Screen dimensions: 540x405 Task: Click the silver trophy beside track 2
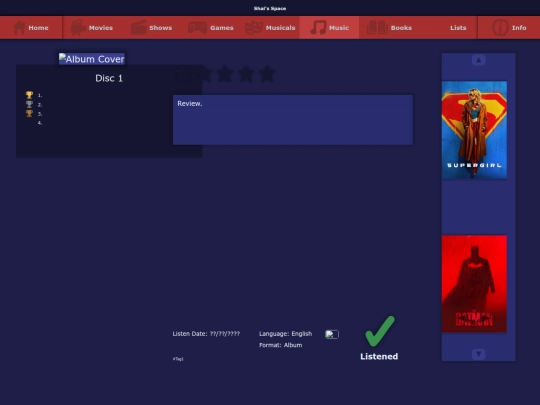(29, 104)
